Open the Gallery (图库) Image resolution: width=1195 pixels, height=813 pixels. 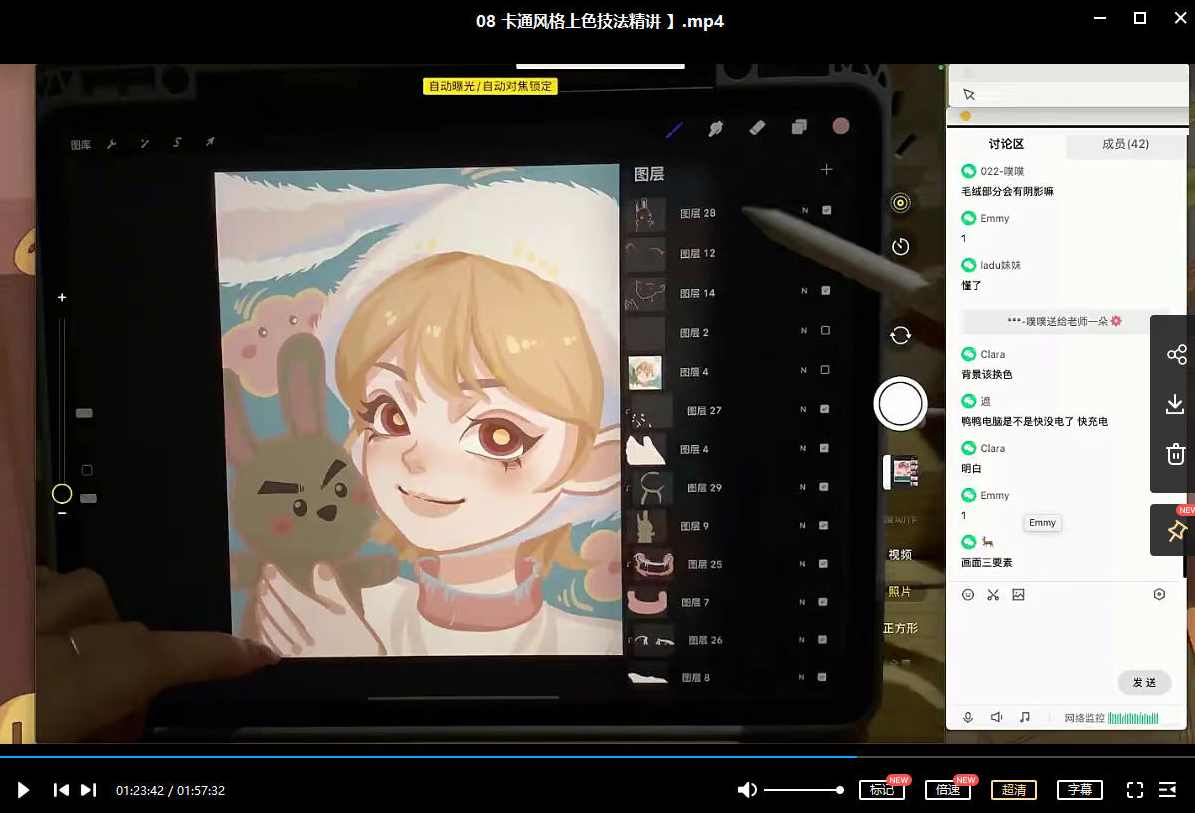point(80,143)
